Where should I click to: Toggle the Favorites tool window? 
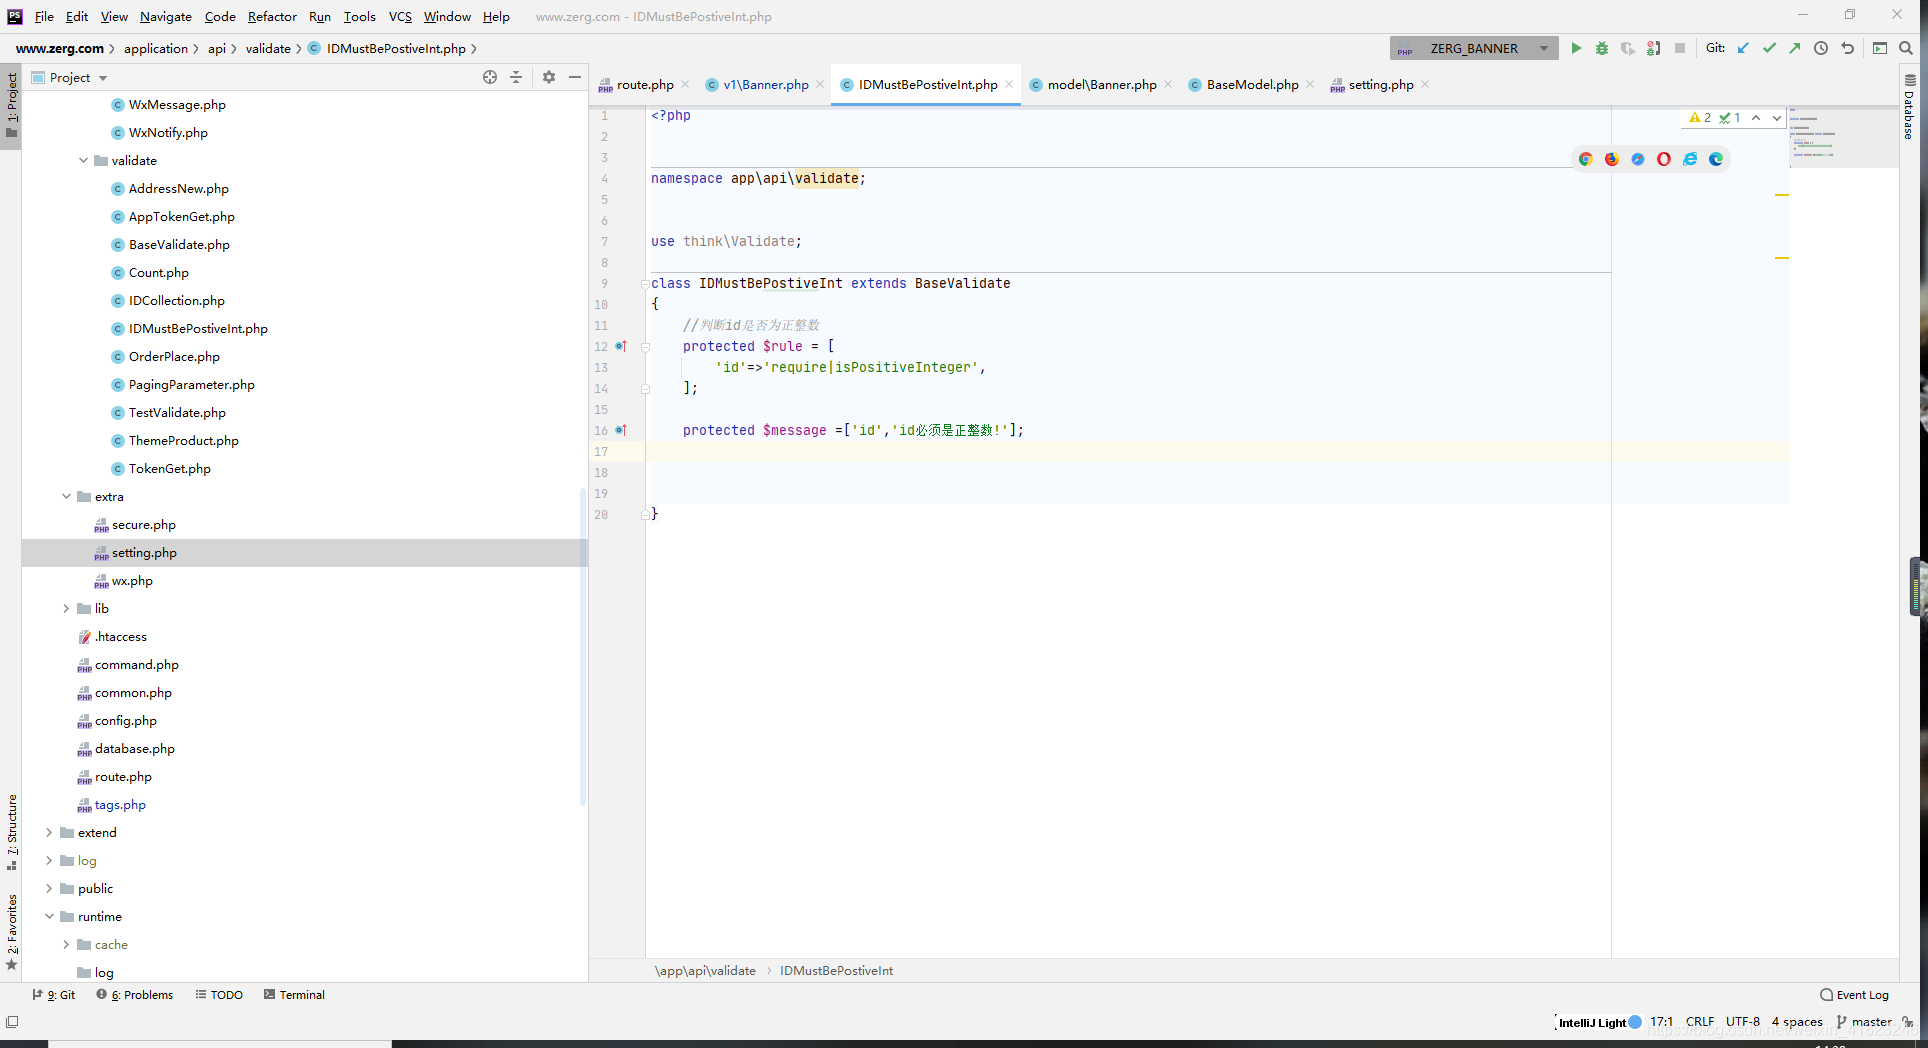click(11, 932)
